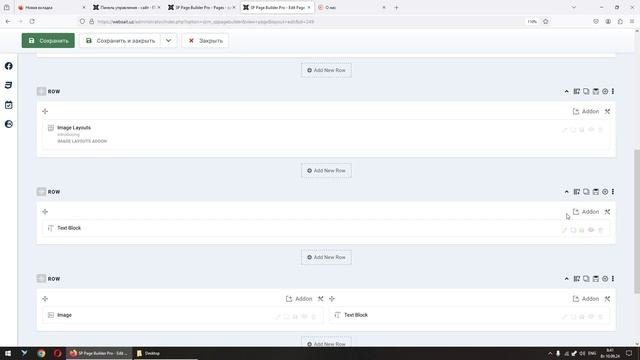
Task: Open Opera from the taskbar
Action: pyautogui.click(x=58, y=353)
